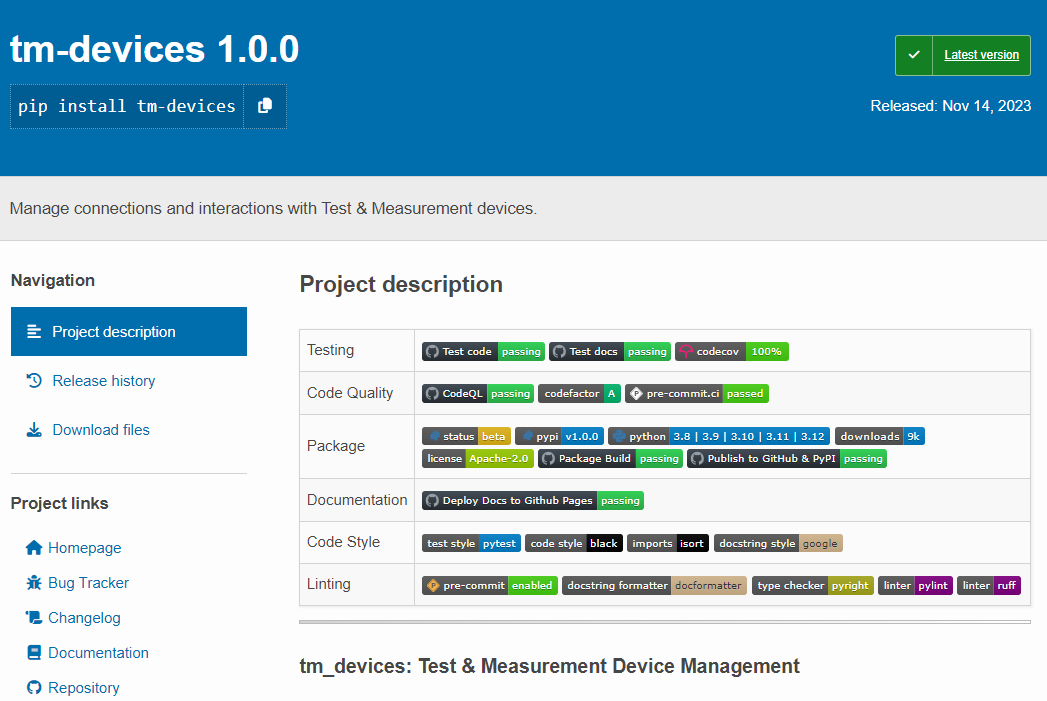Open the Package Build passing badge
The width and height of the screenshot is (1047, 701).
click(610, 459)
